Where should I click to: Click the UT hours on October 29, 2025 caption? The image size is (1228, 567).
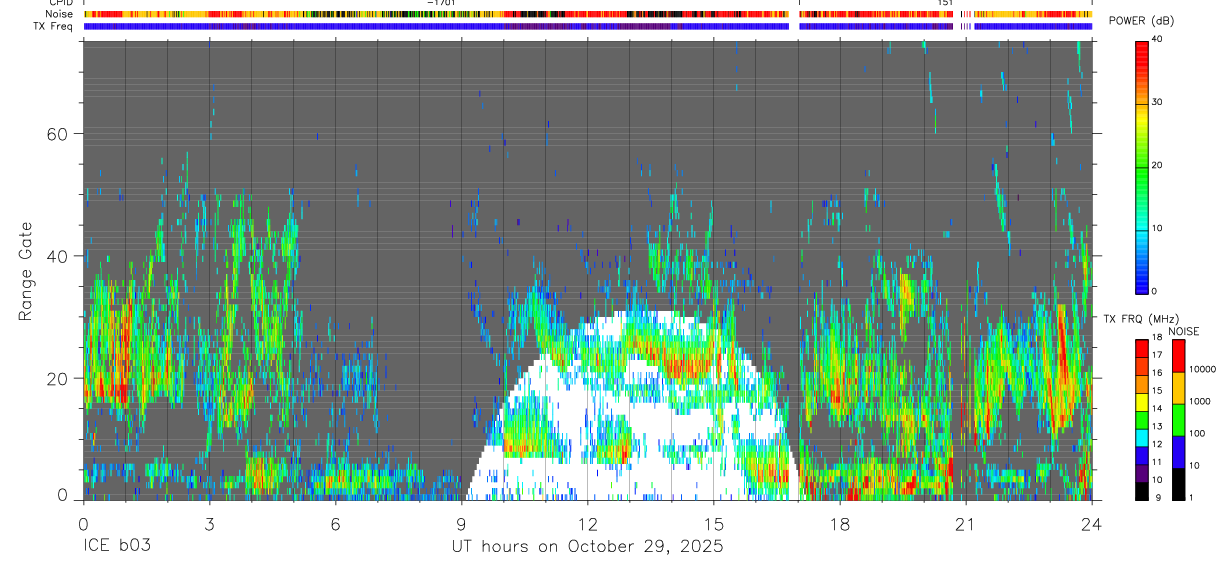point(587,546)
